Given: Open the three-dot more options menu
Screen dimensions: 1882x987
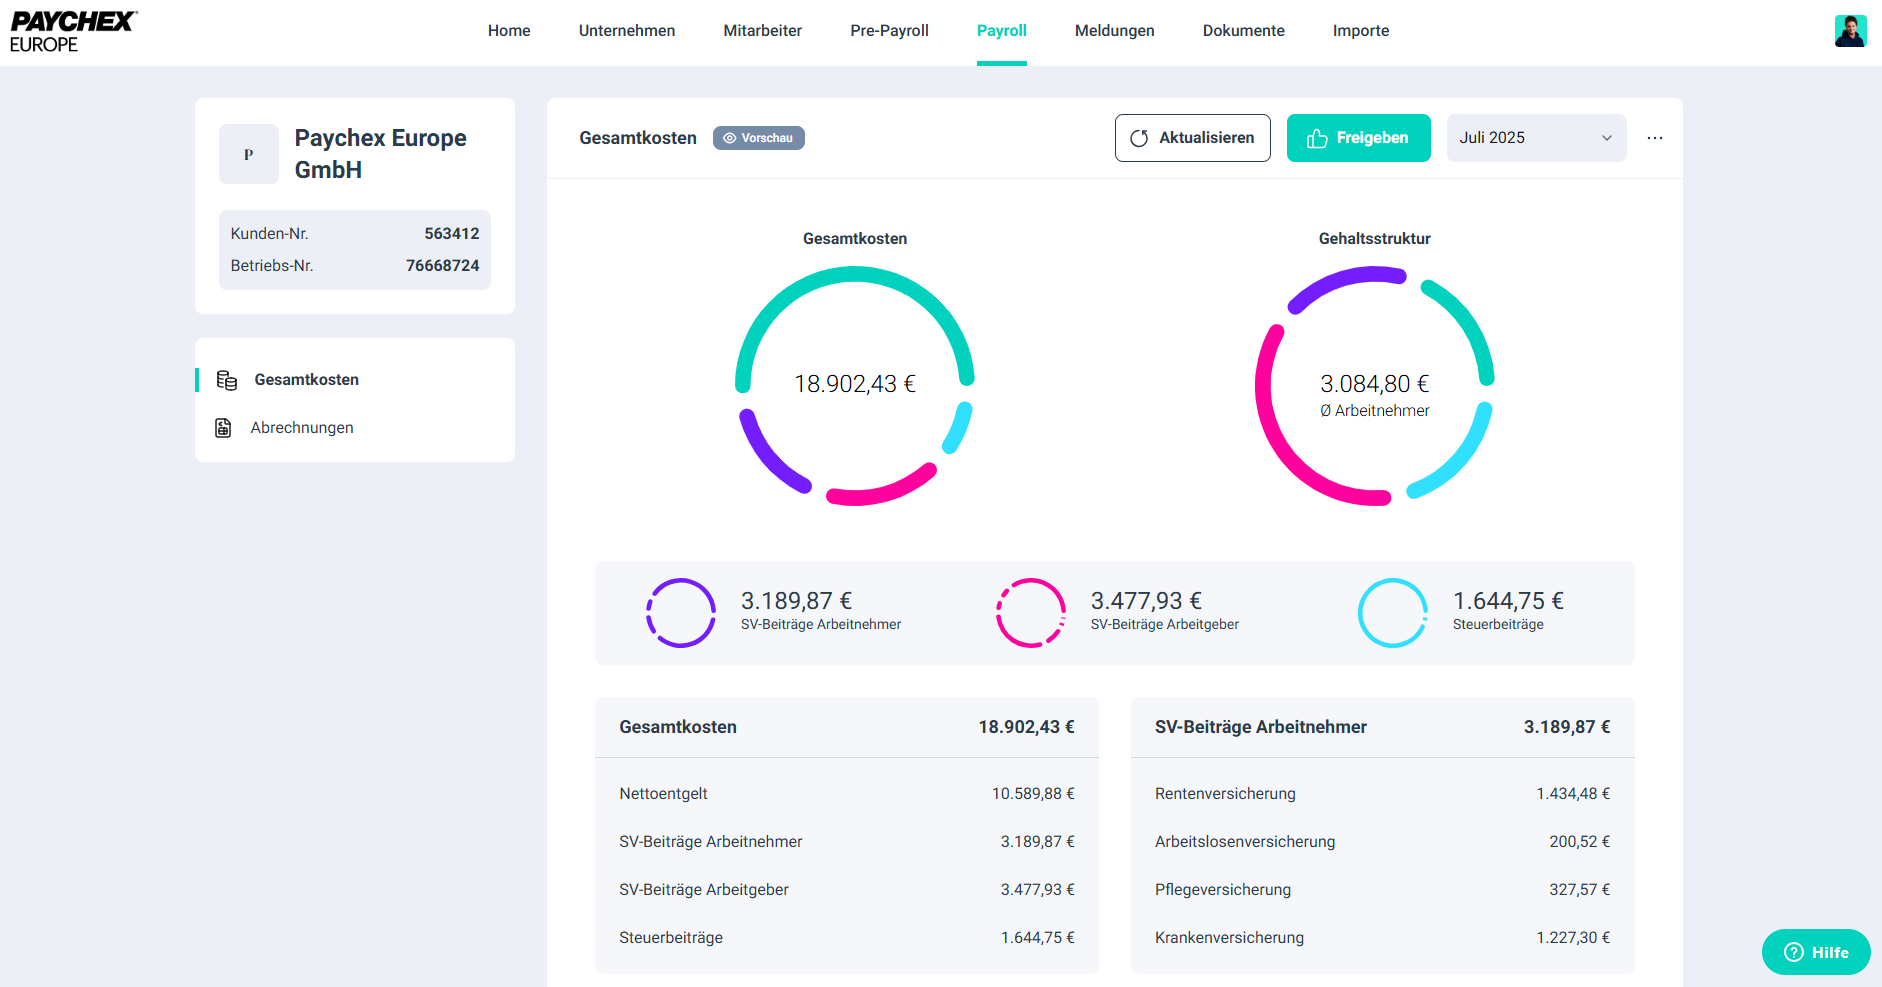Looking at the screenshot, I should tap(1655, 138).
